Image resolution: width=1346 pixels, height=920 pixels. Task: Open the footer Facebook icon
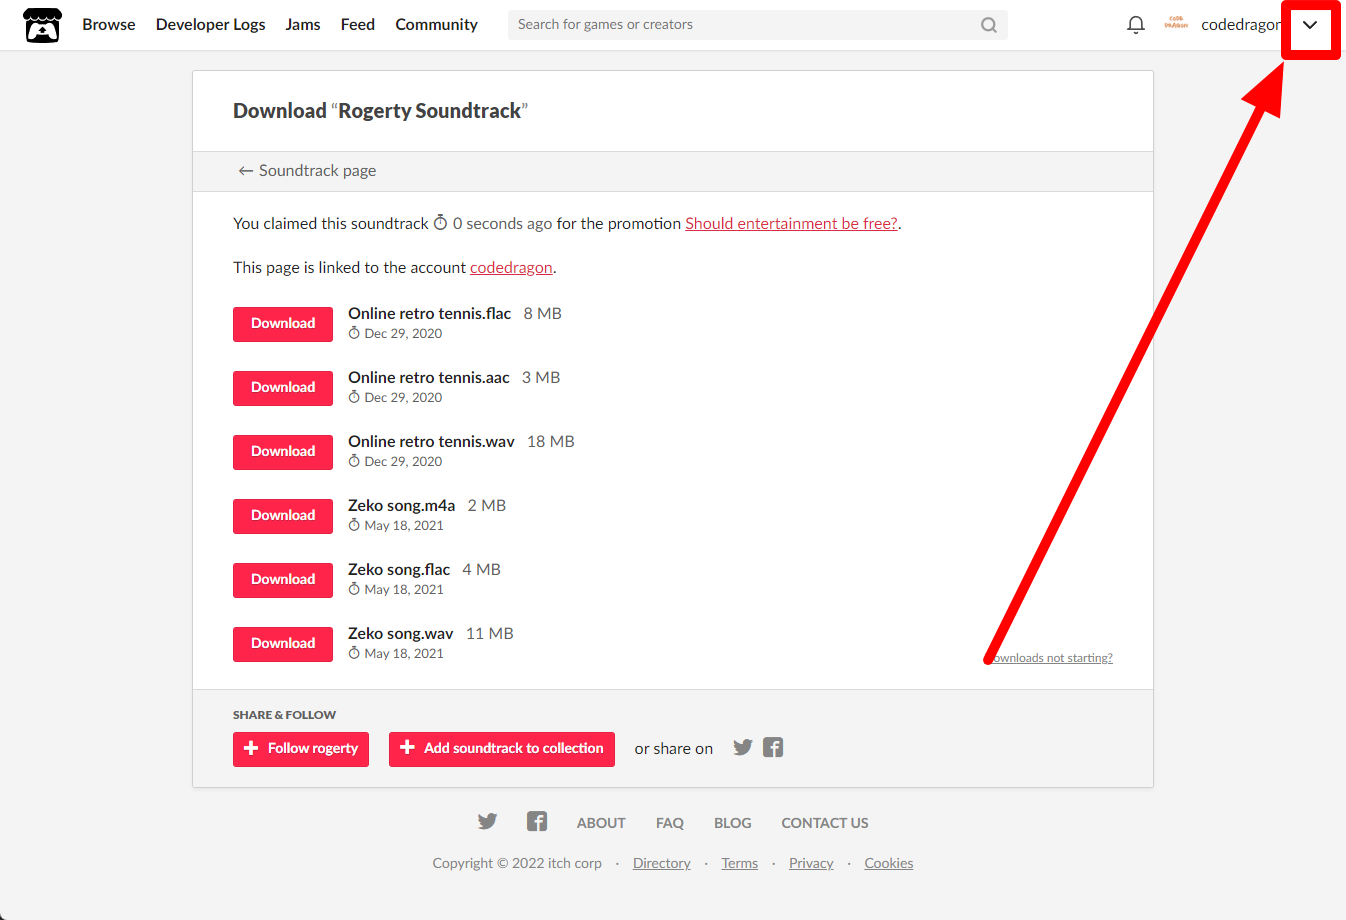[537, 822]
